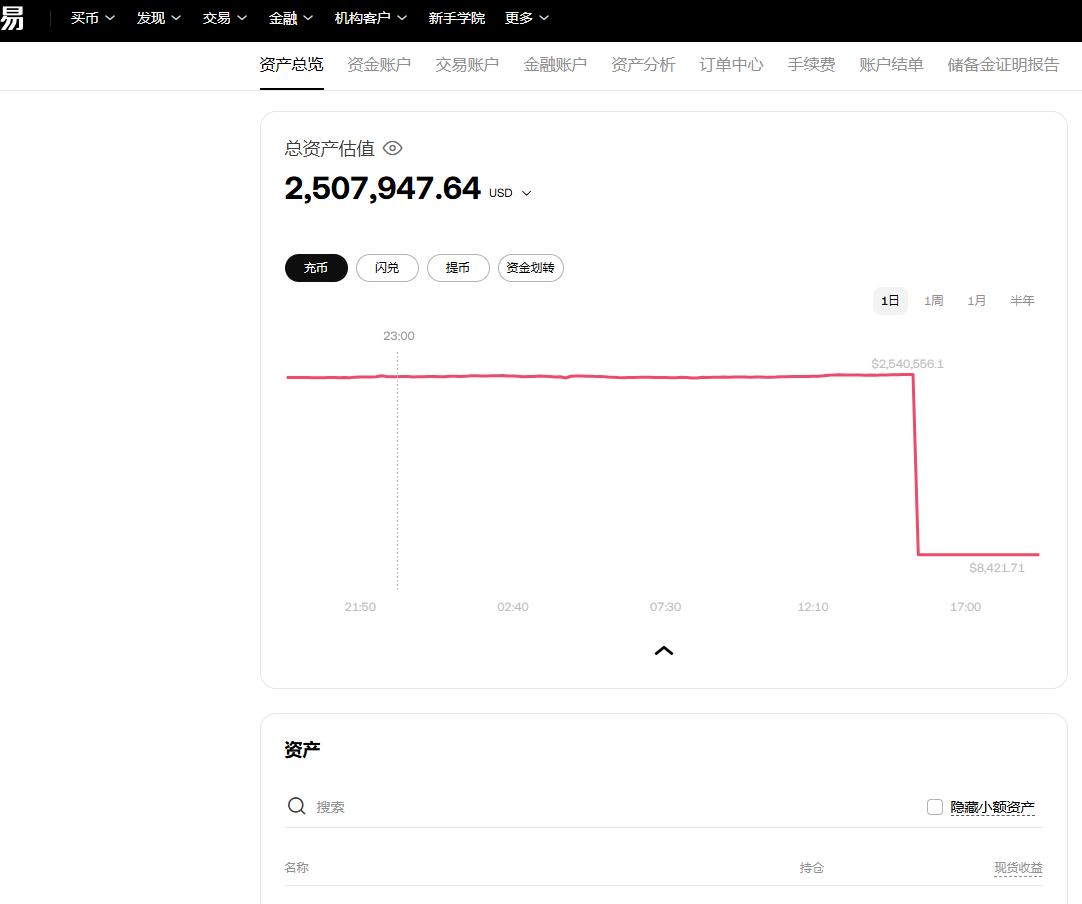The height and width of the screenshot is (904, 1082).
Task: Go to 储备金证明报告 tab
Action: (1003, 65)
